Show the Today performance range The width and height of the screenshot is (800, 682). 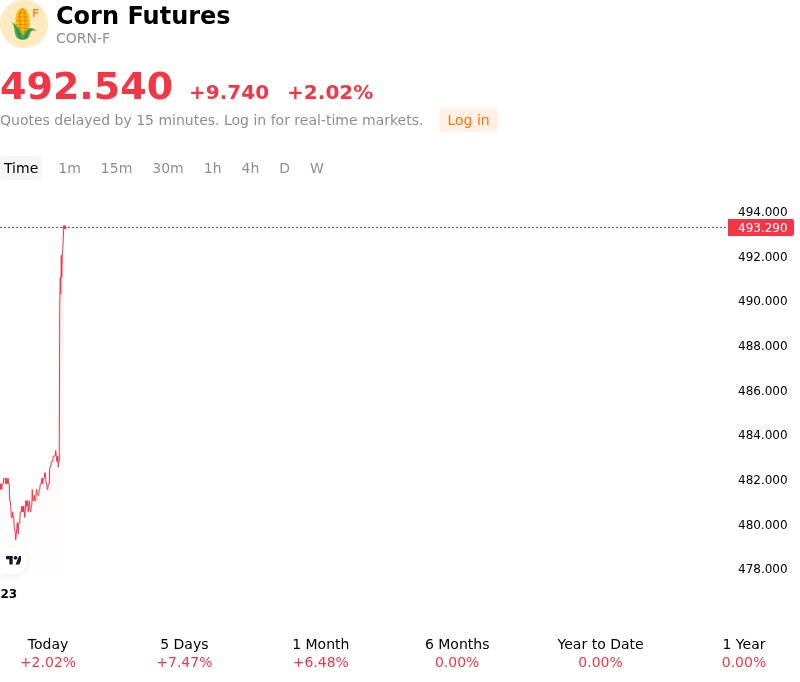[x=48, y=653]
